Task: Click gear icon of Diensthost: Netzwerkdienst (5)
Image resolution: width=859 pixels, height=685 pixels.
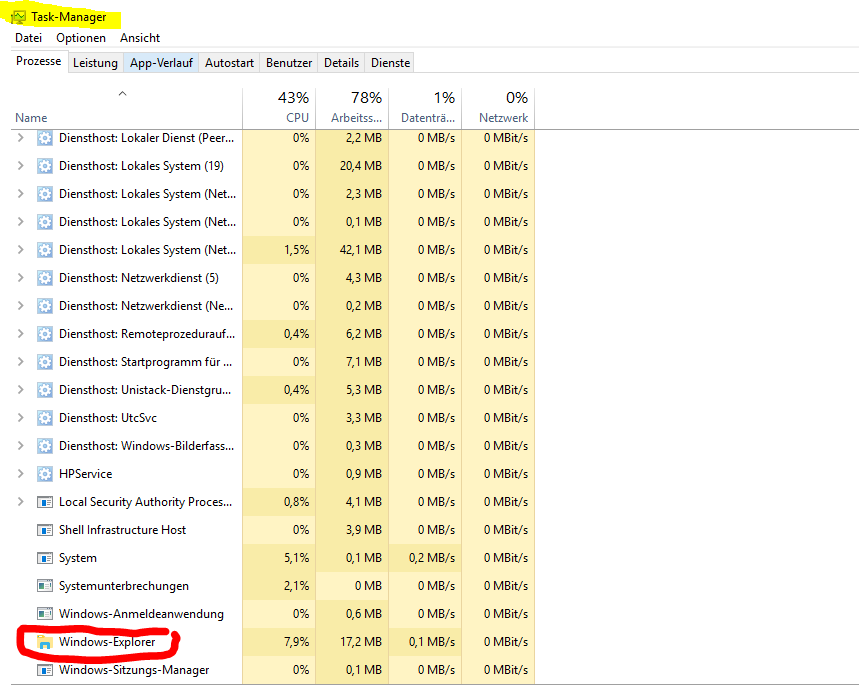Action: (x=44, y=278)
